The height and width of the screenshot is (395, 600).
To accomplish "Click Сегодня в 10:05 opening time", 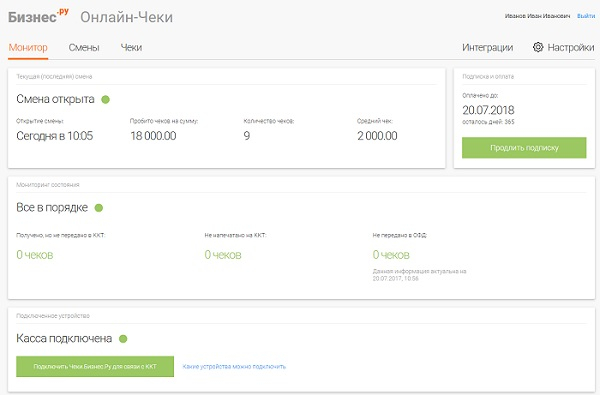I will [54, 136].
